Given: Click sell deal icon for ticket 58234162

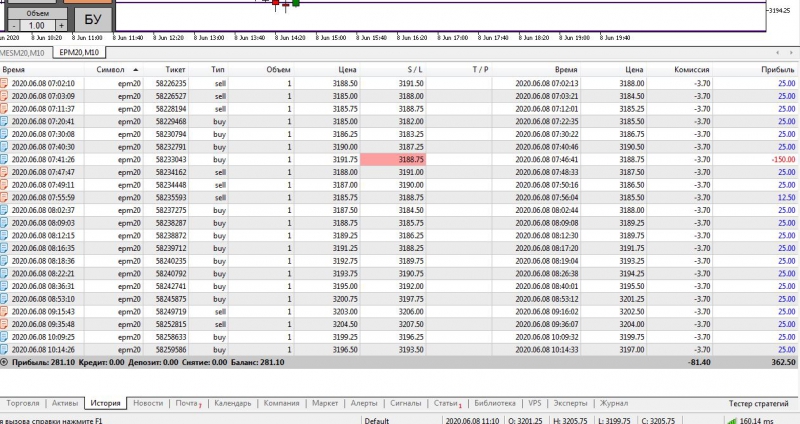Looking at the screenshot, I should pos(4,172).
